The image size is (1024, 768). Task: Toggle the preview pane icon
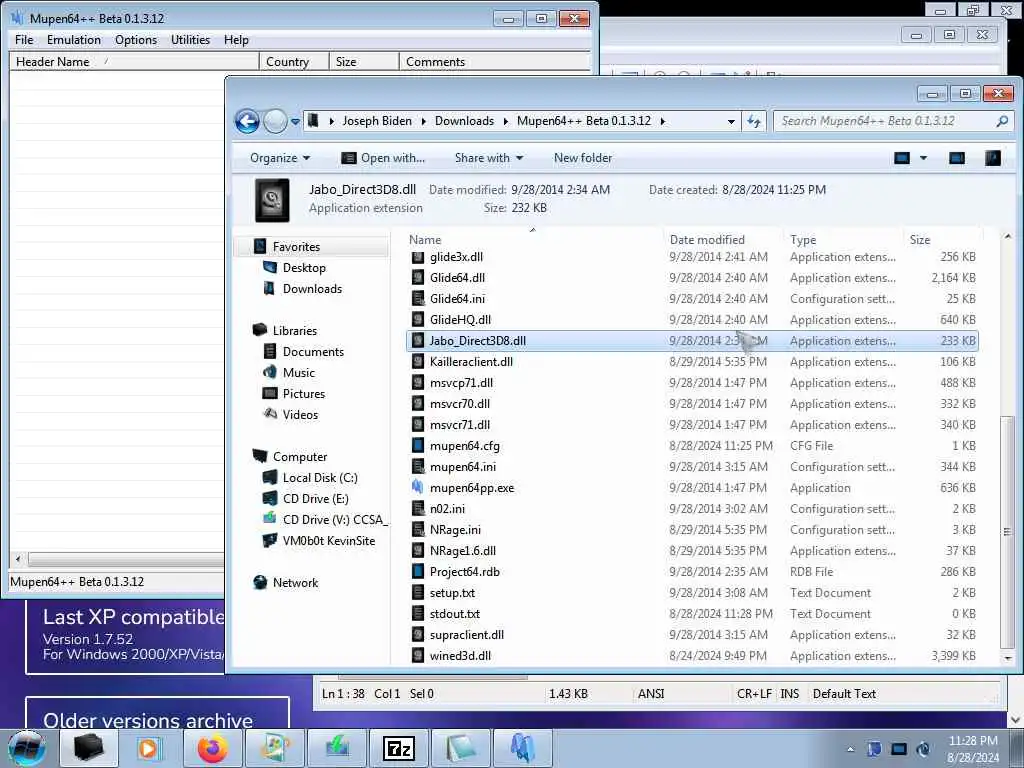pos(957,158)
